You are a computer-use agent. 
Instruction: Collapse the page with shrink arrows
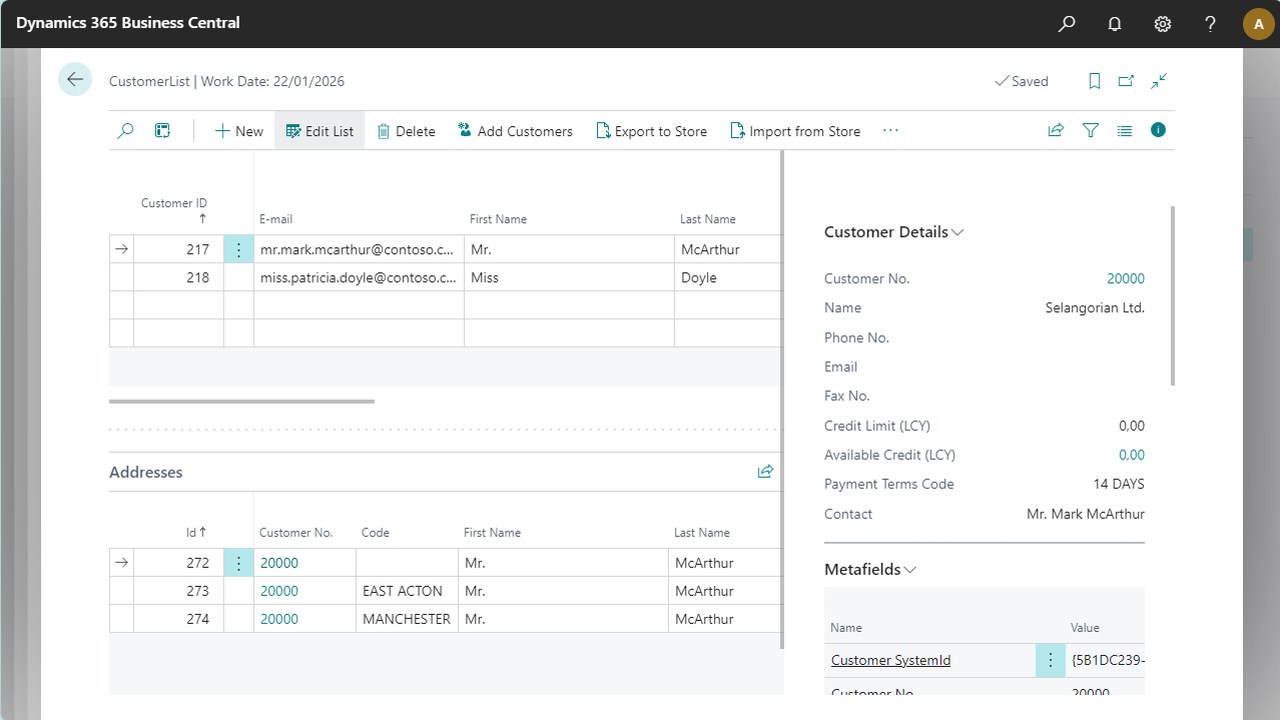click(1159, 81)
